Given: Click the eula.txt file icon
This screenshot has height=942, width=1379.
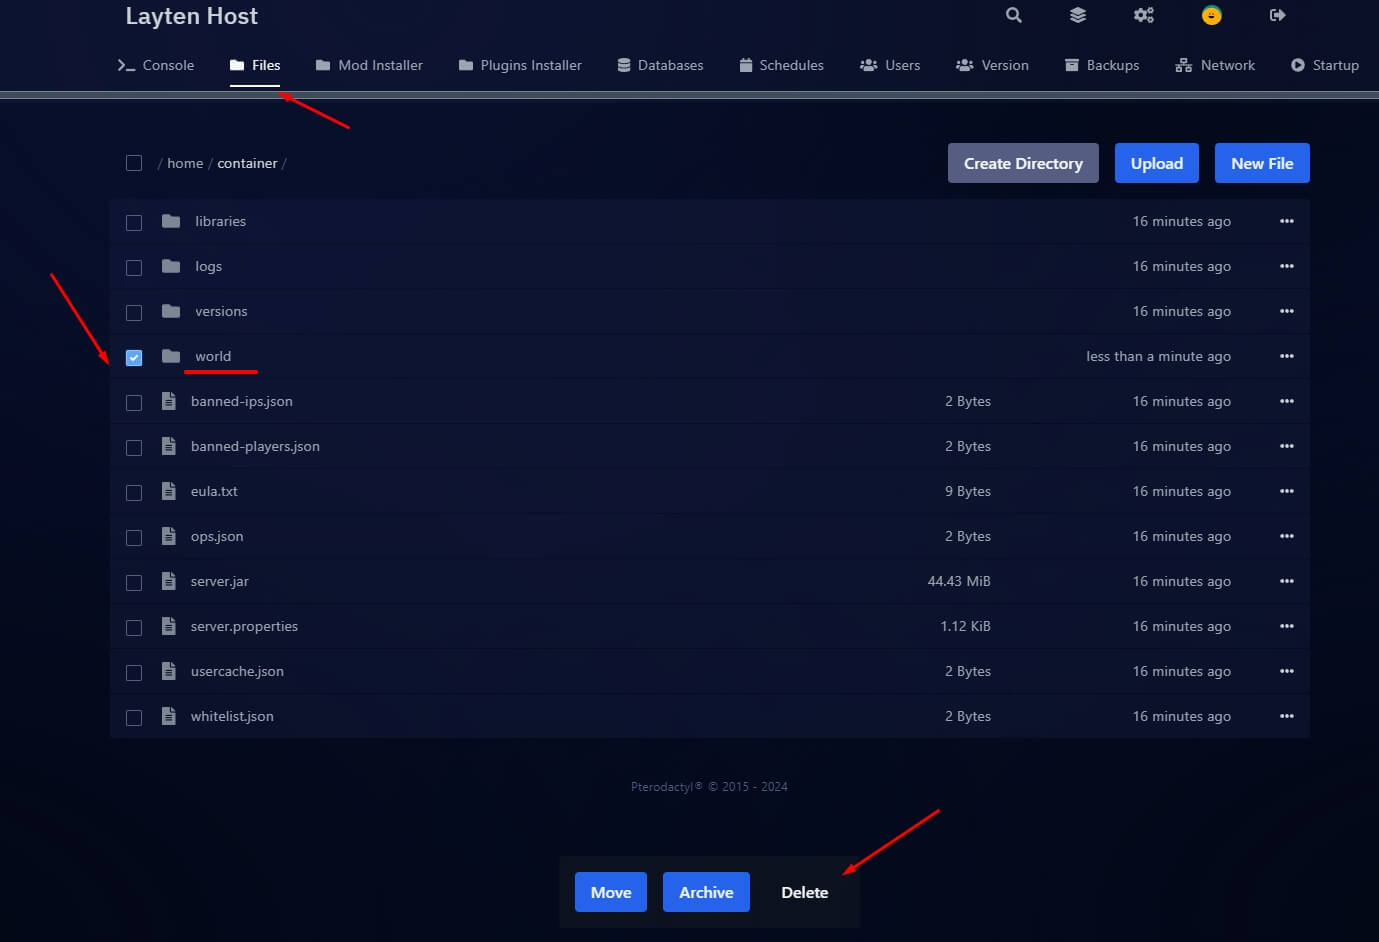Looking at the screenshot, I should click(x=169, y=491).
